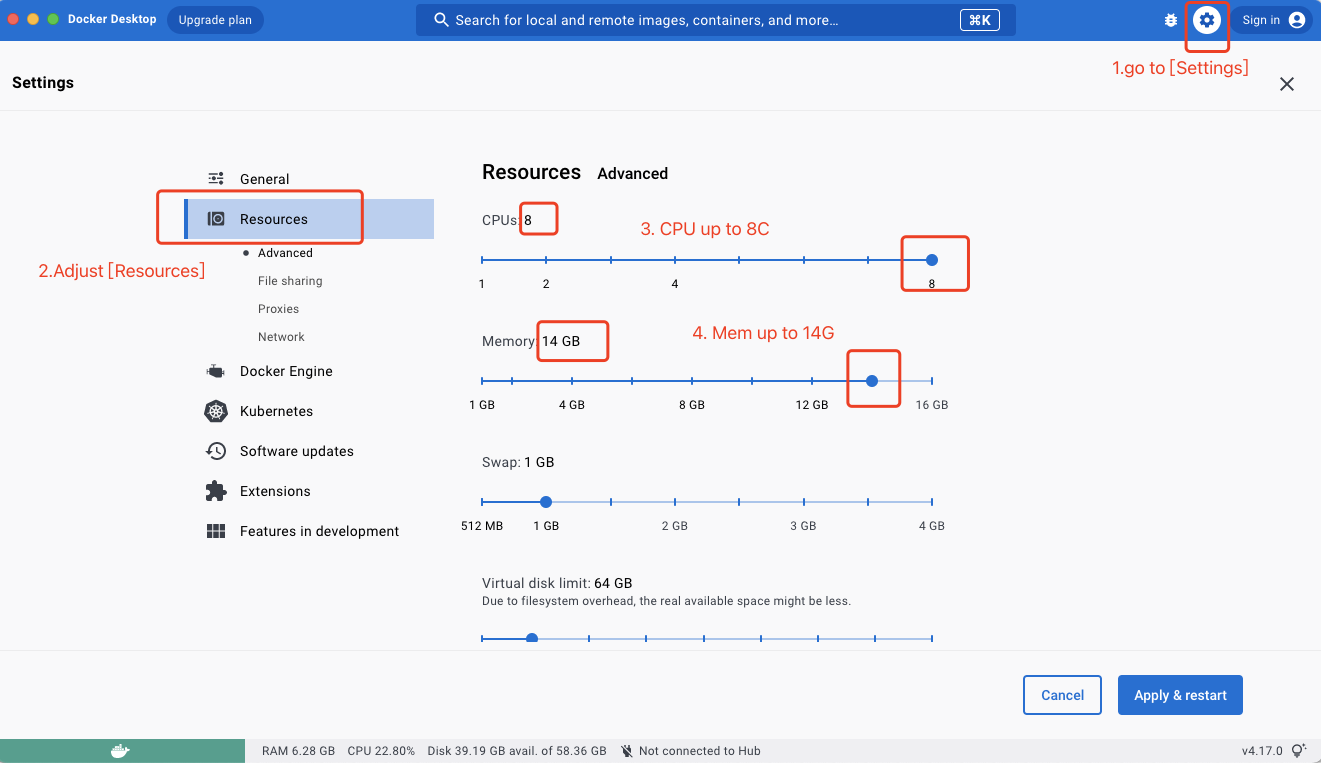The image size is (1321, 763).
Task: Click the Extensions puzzle piece icon
Action: [x=216, y=491]
